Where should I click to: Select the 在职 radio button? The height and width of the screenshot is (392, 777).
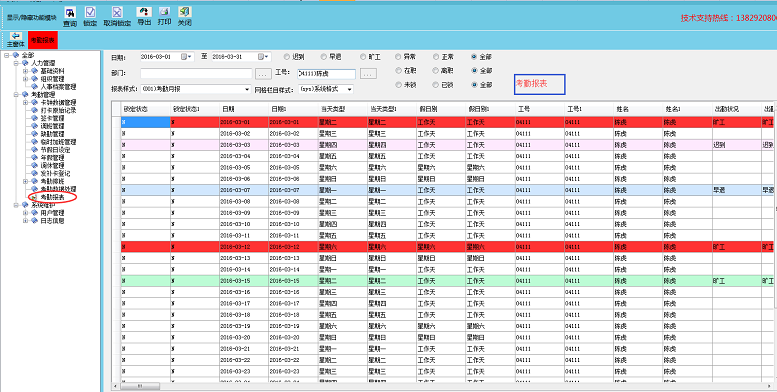tap(398, 71)
